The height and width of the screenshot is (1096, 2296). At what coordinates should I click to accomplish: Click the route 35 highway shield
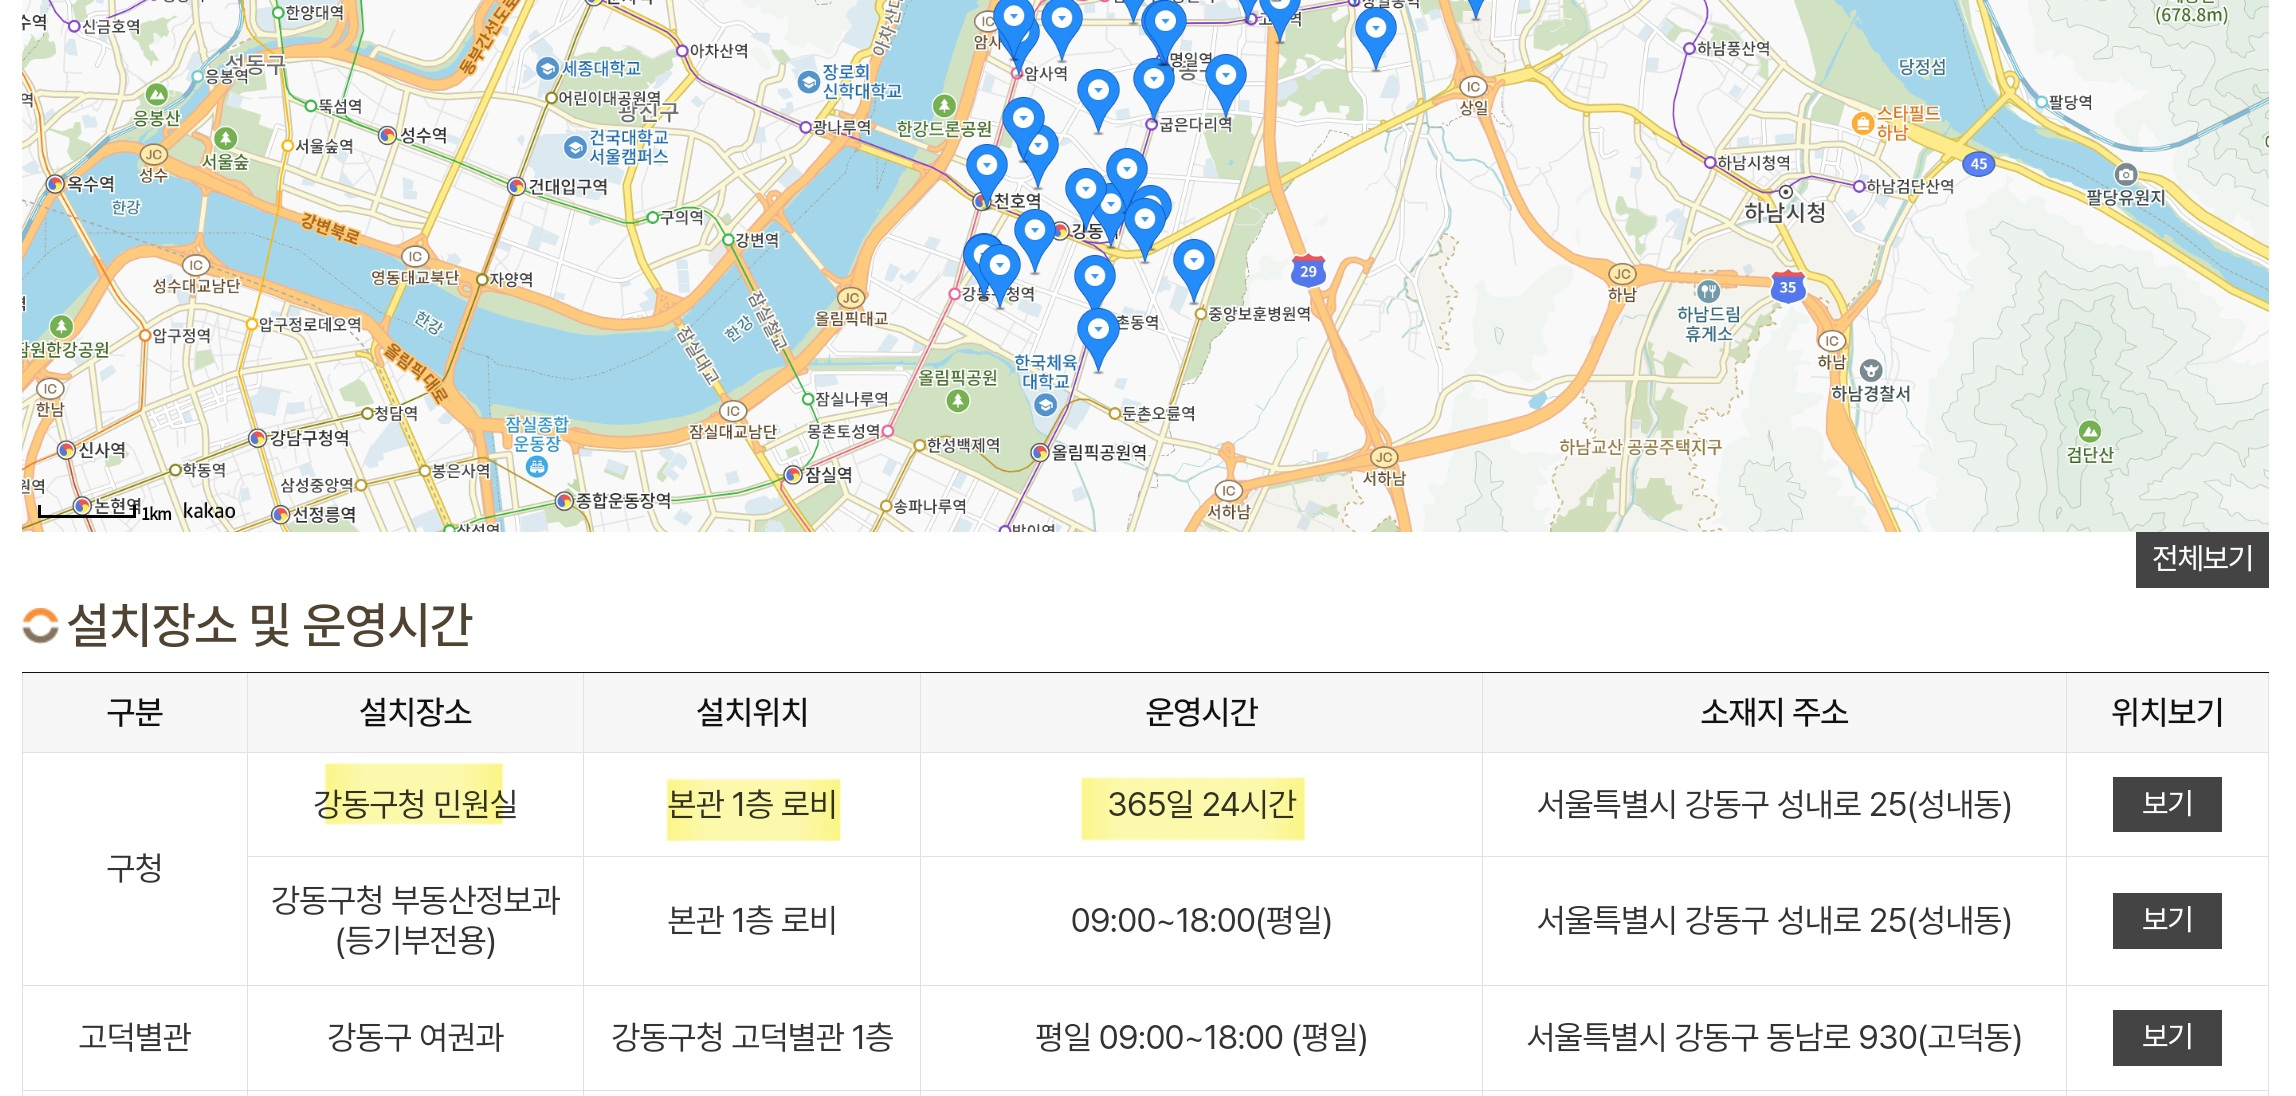(1787, 287)
